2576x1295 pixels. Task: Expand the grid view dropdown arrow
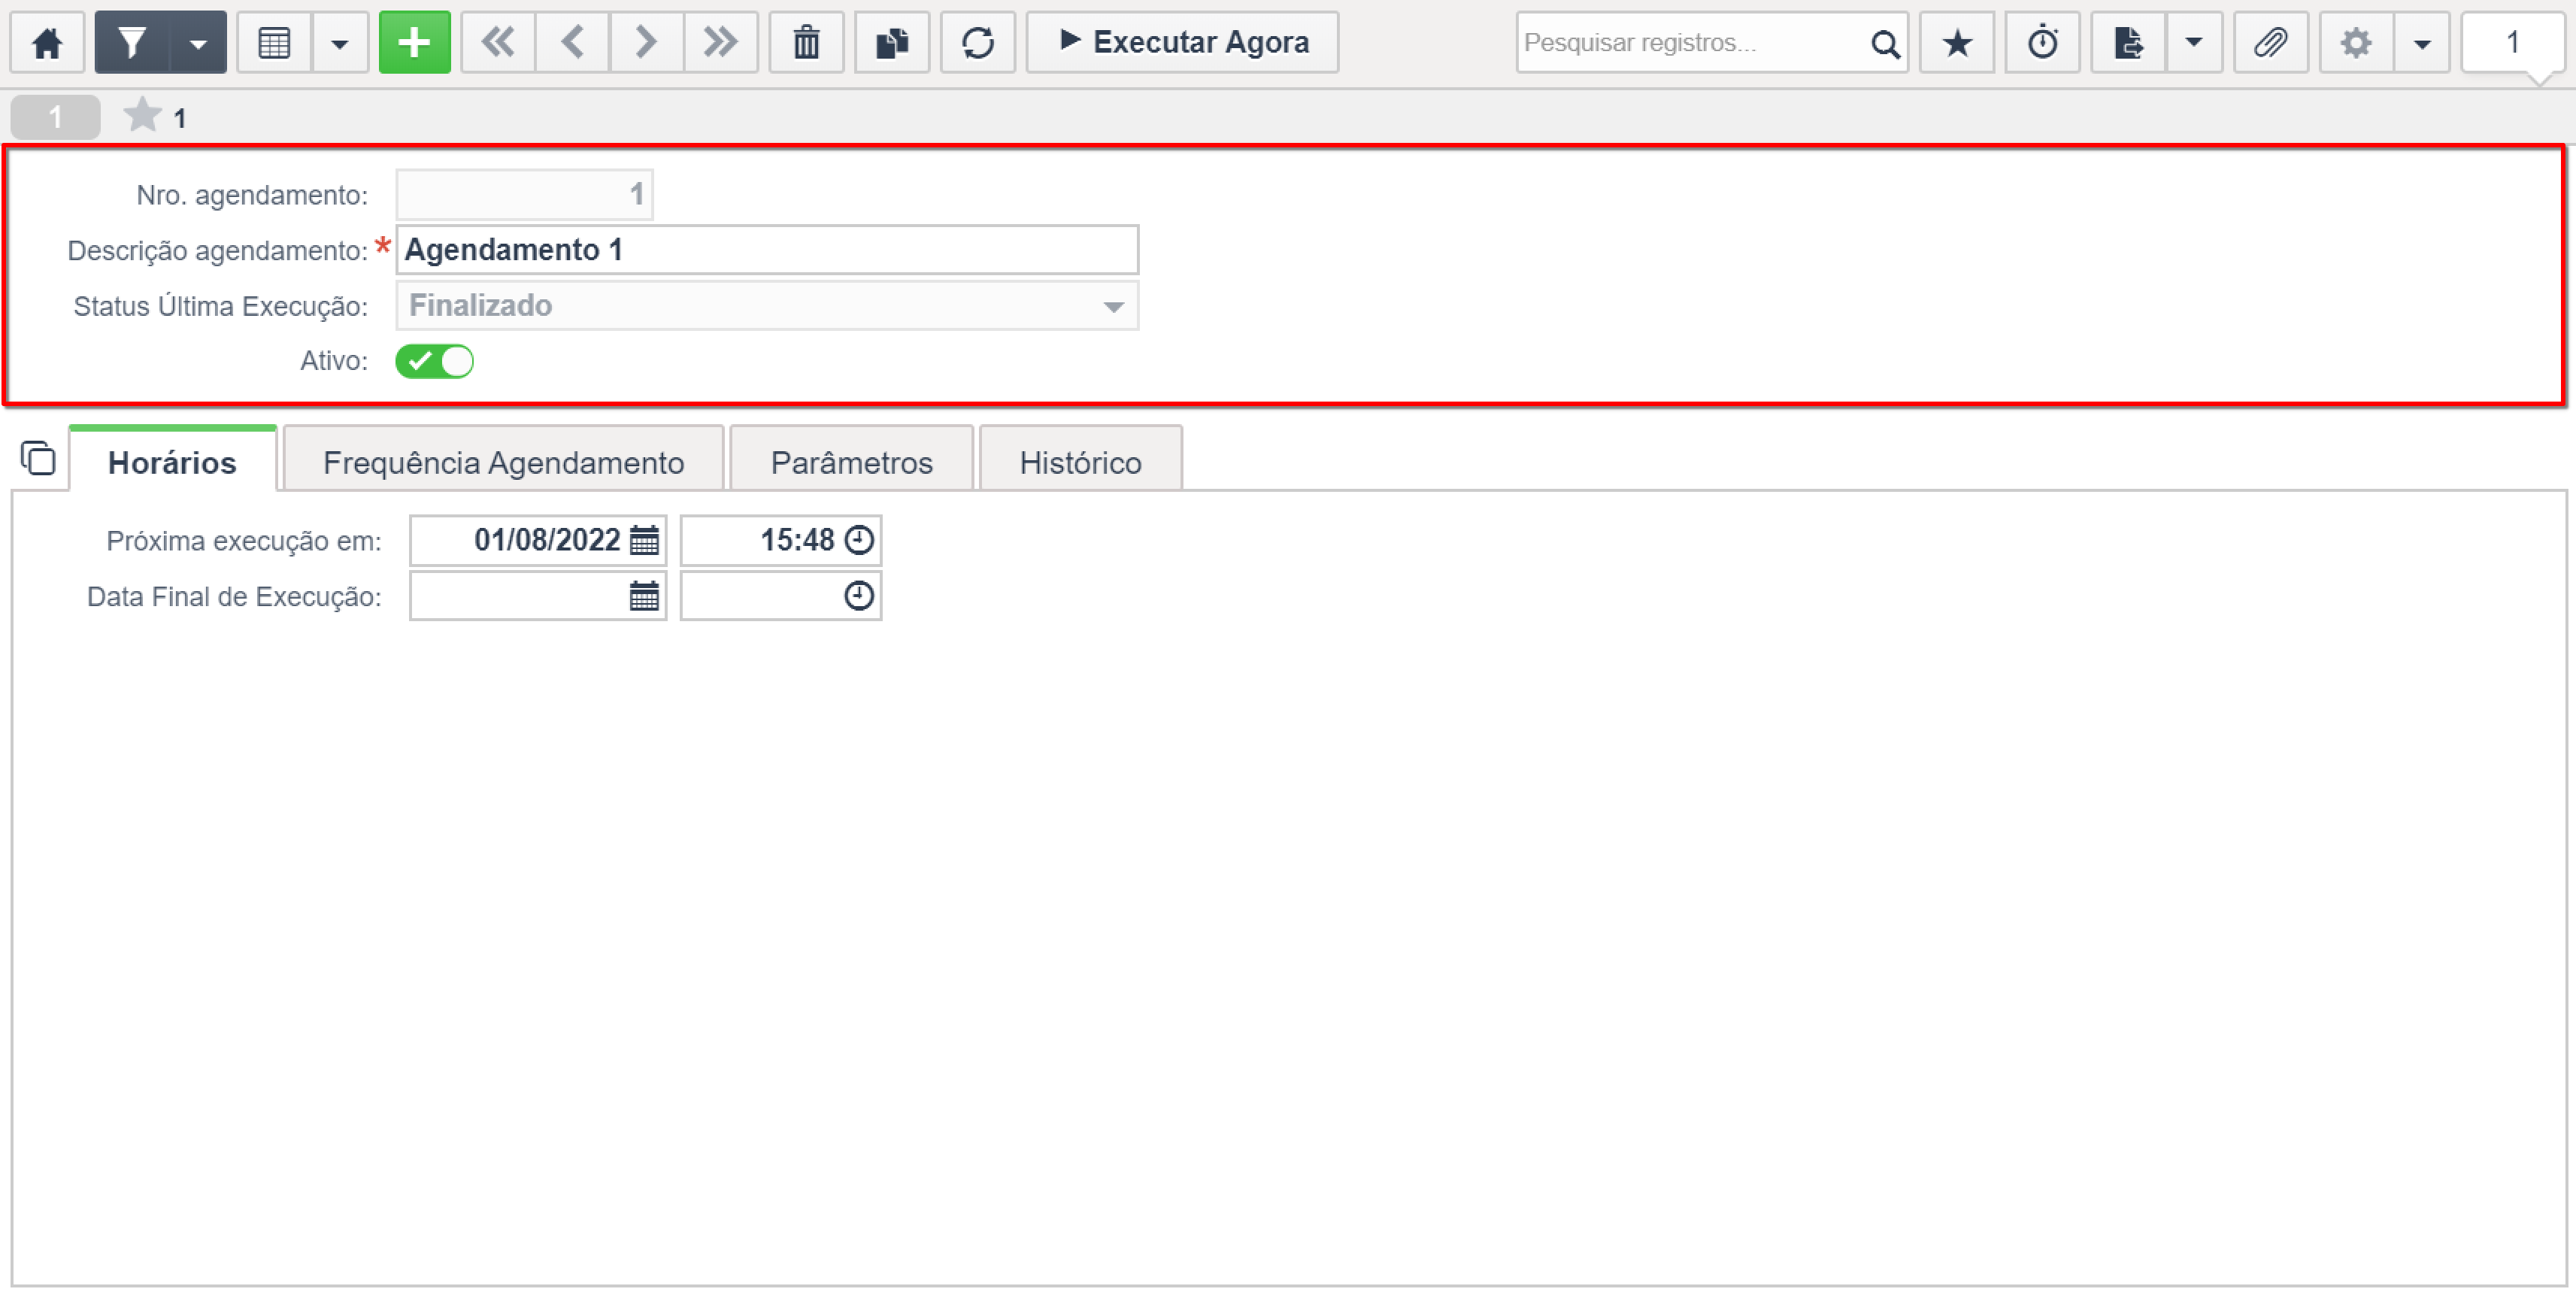[340, 43]
